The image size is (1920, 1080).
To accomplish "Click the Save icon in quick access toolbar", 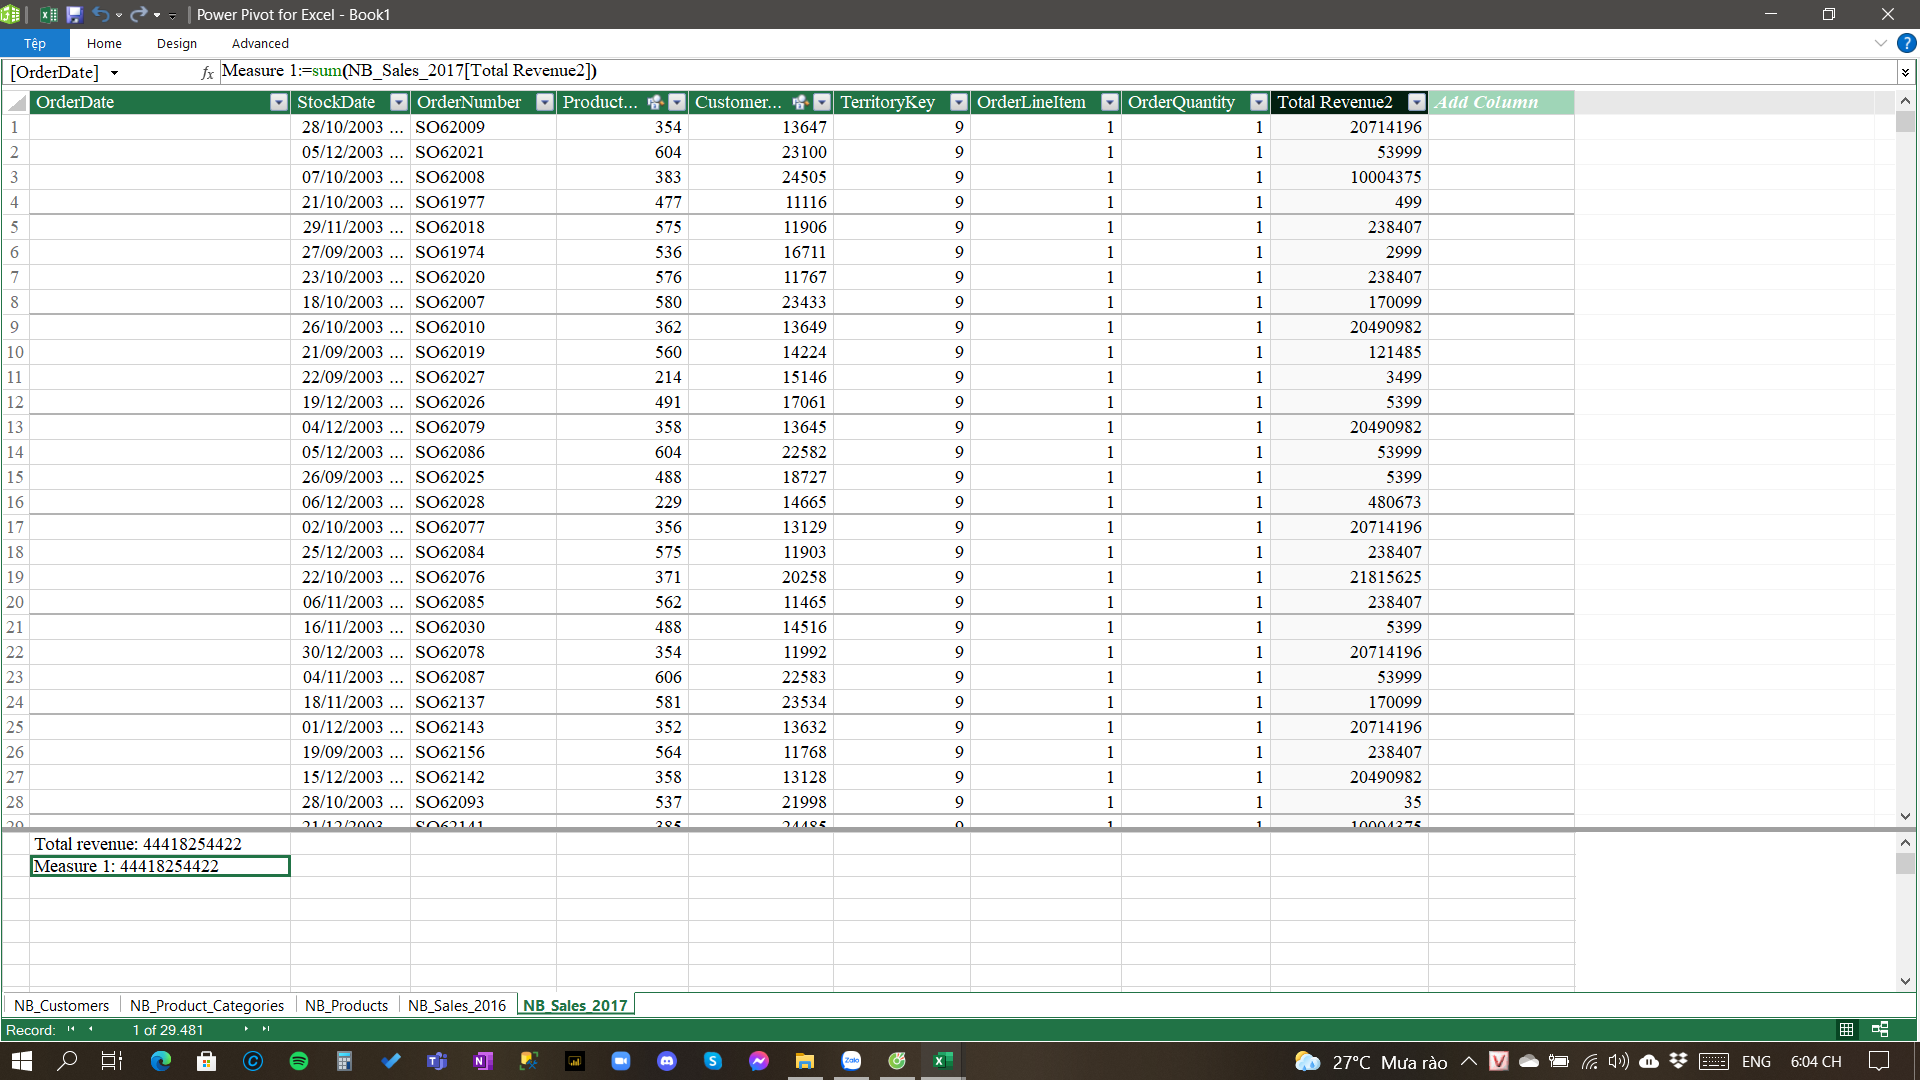I will point(74,14).
